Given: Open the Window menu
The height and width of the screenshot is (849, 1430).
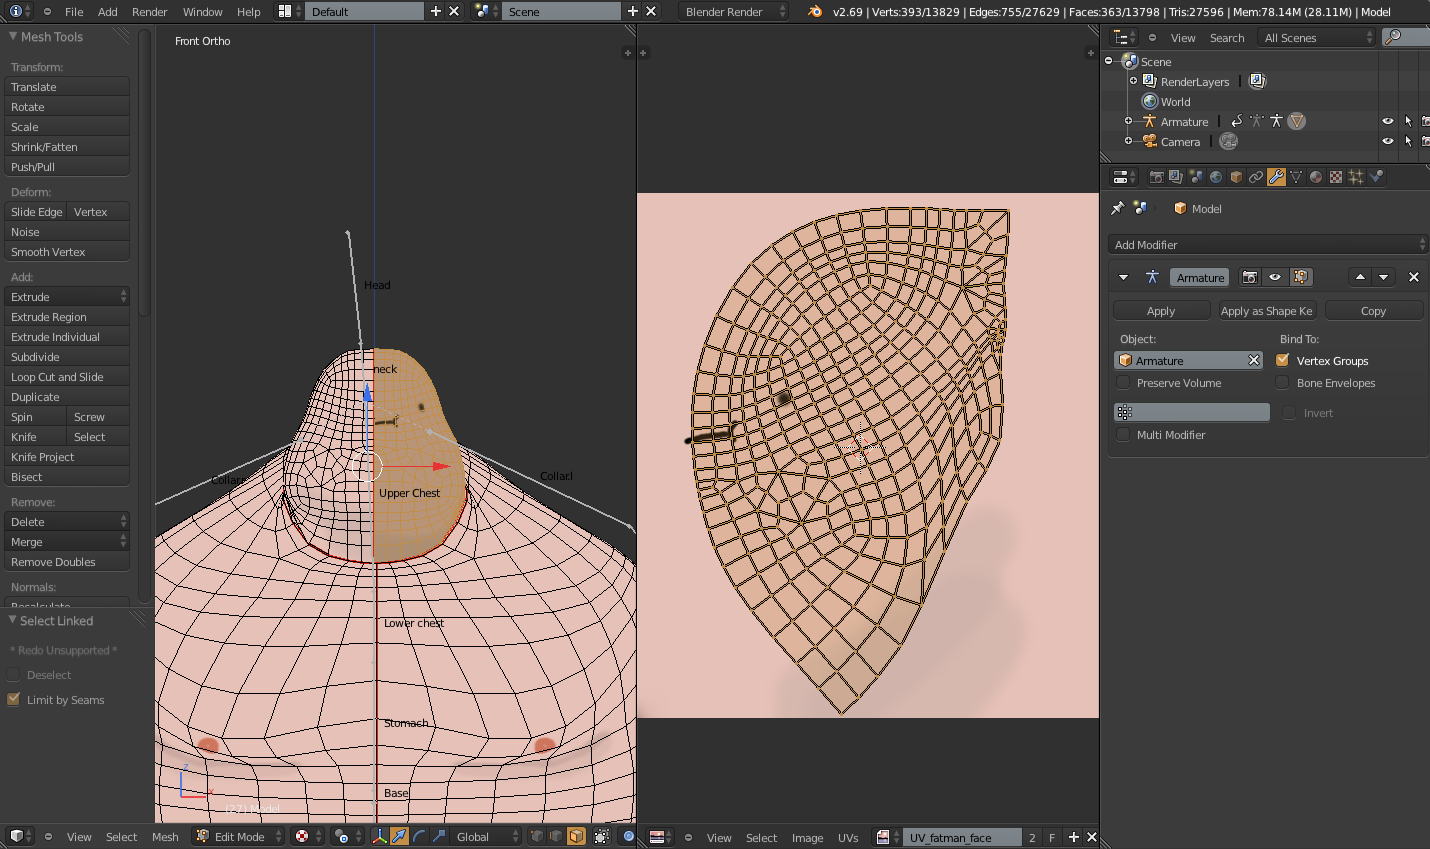Looking at the screenshot, I should pos(202,11).
